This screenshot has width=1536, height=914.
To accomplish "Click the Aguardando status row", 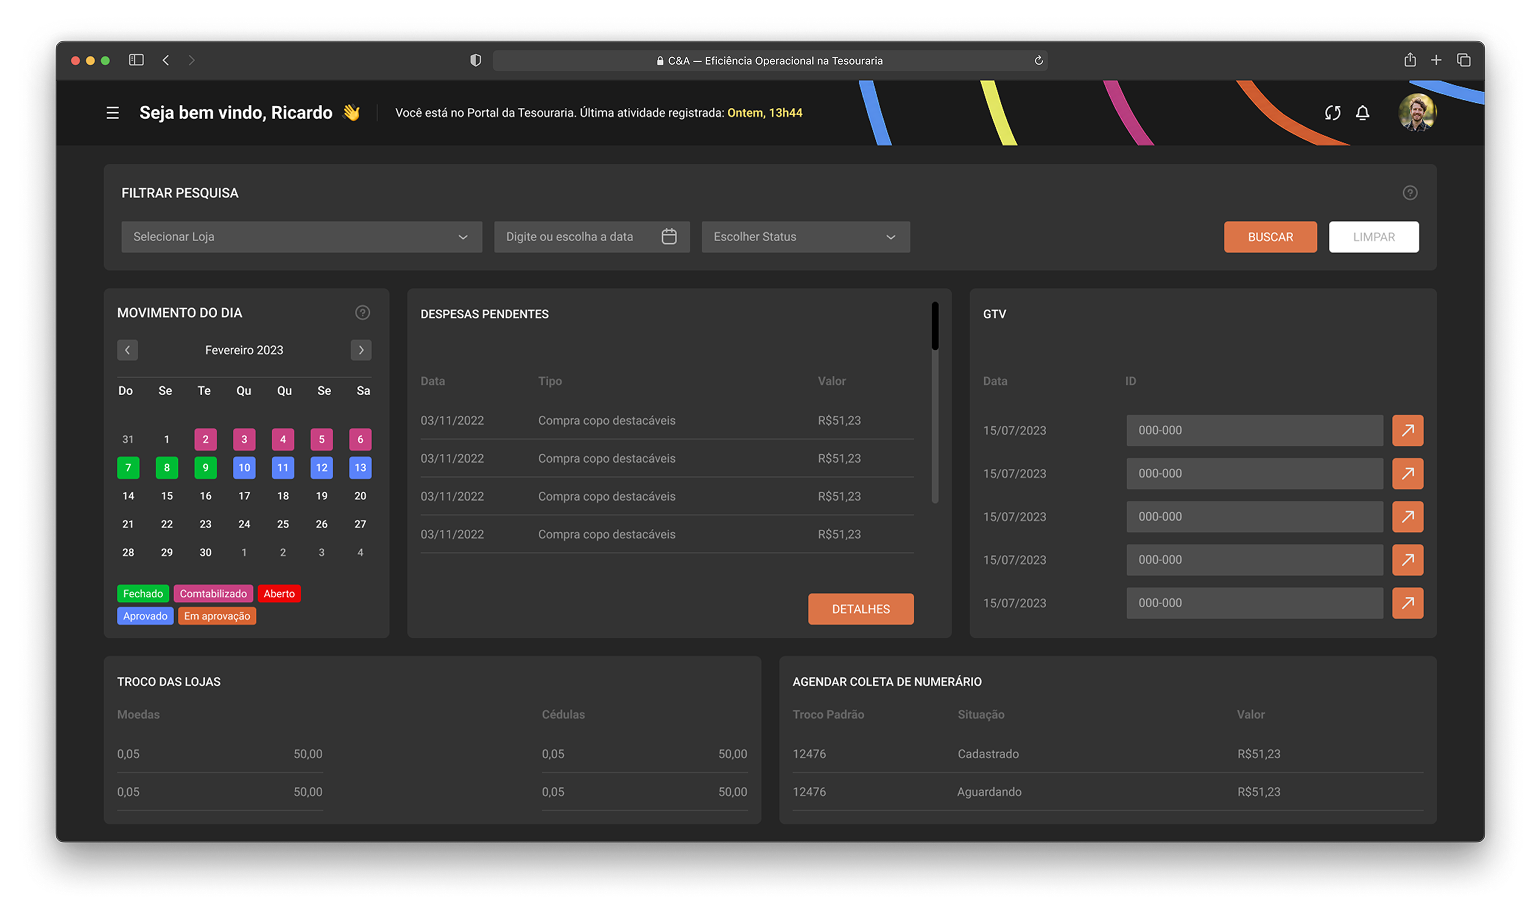I will (1108, 792).
